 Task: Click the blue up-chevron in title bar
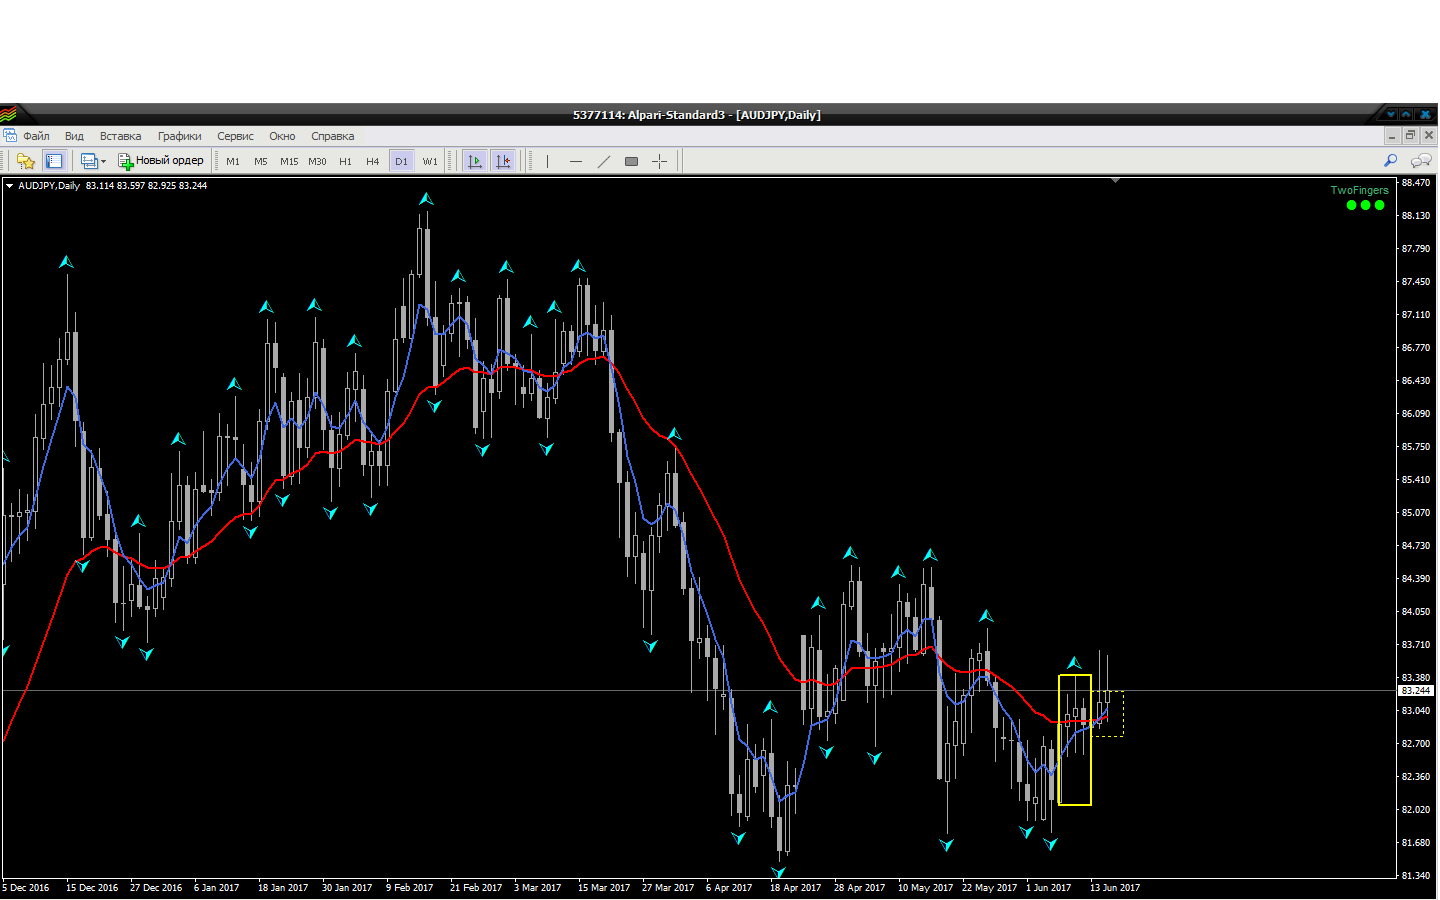pyautogui.click(x=1406, y=114)
